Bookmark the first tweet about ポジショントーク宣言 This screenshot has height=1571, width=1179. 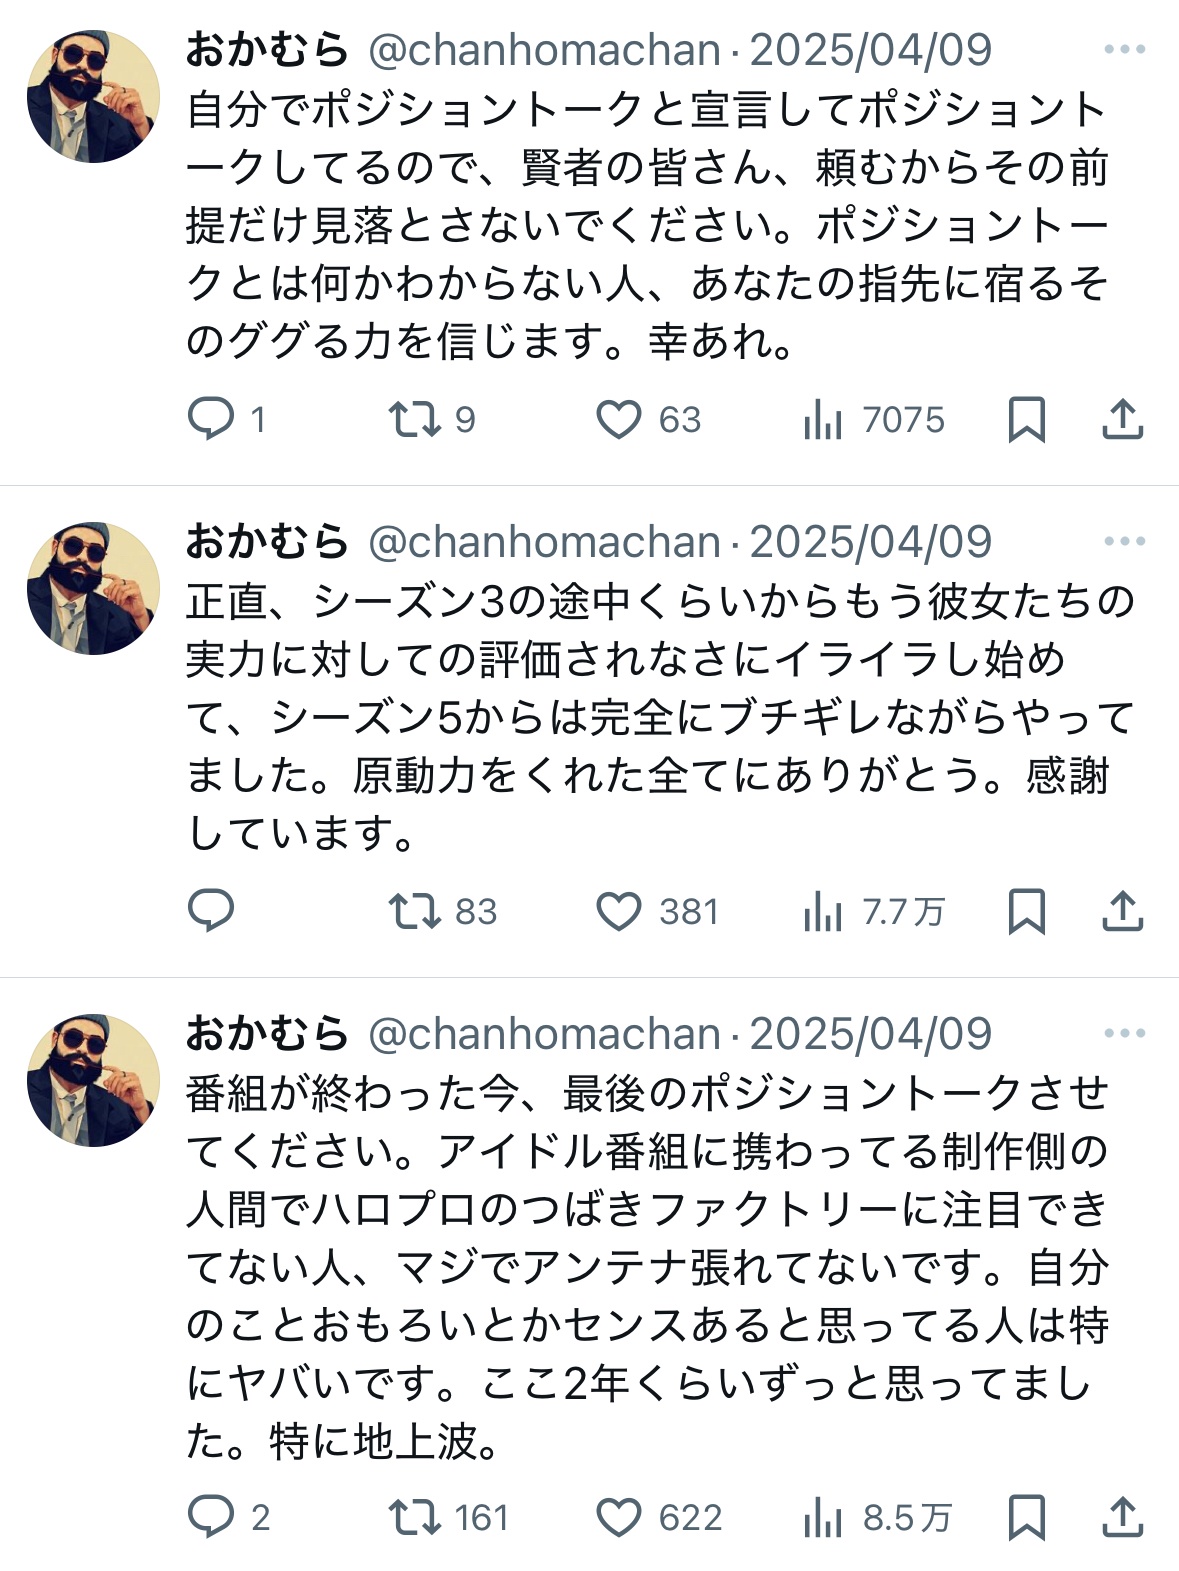click(1026, 419)
